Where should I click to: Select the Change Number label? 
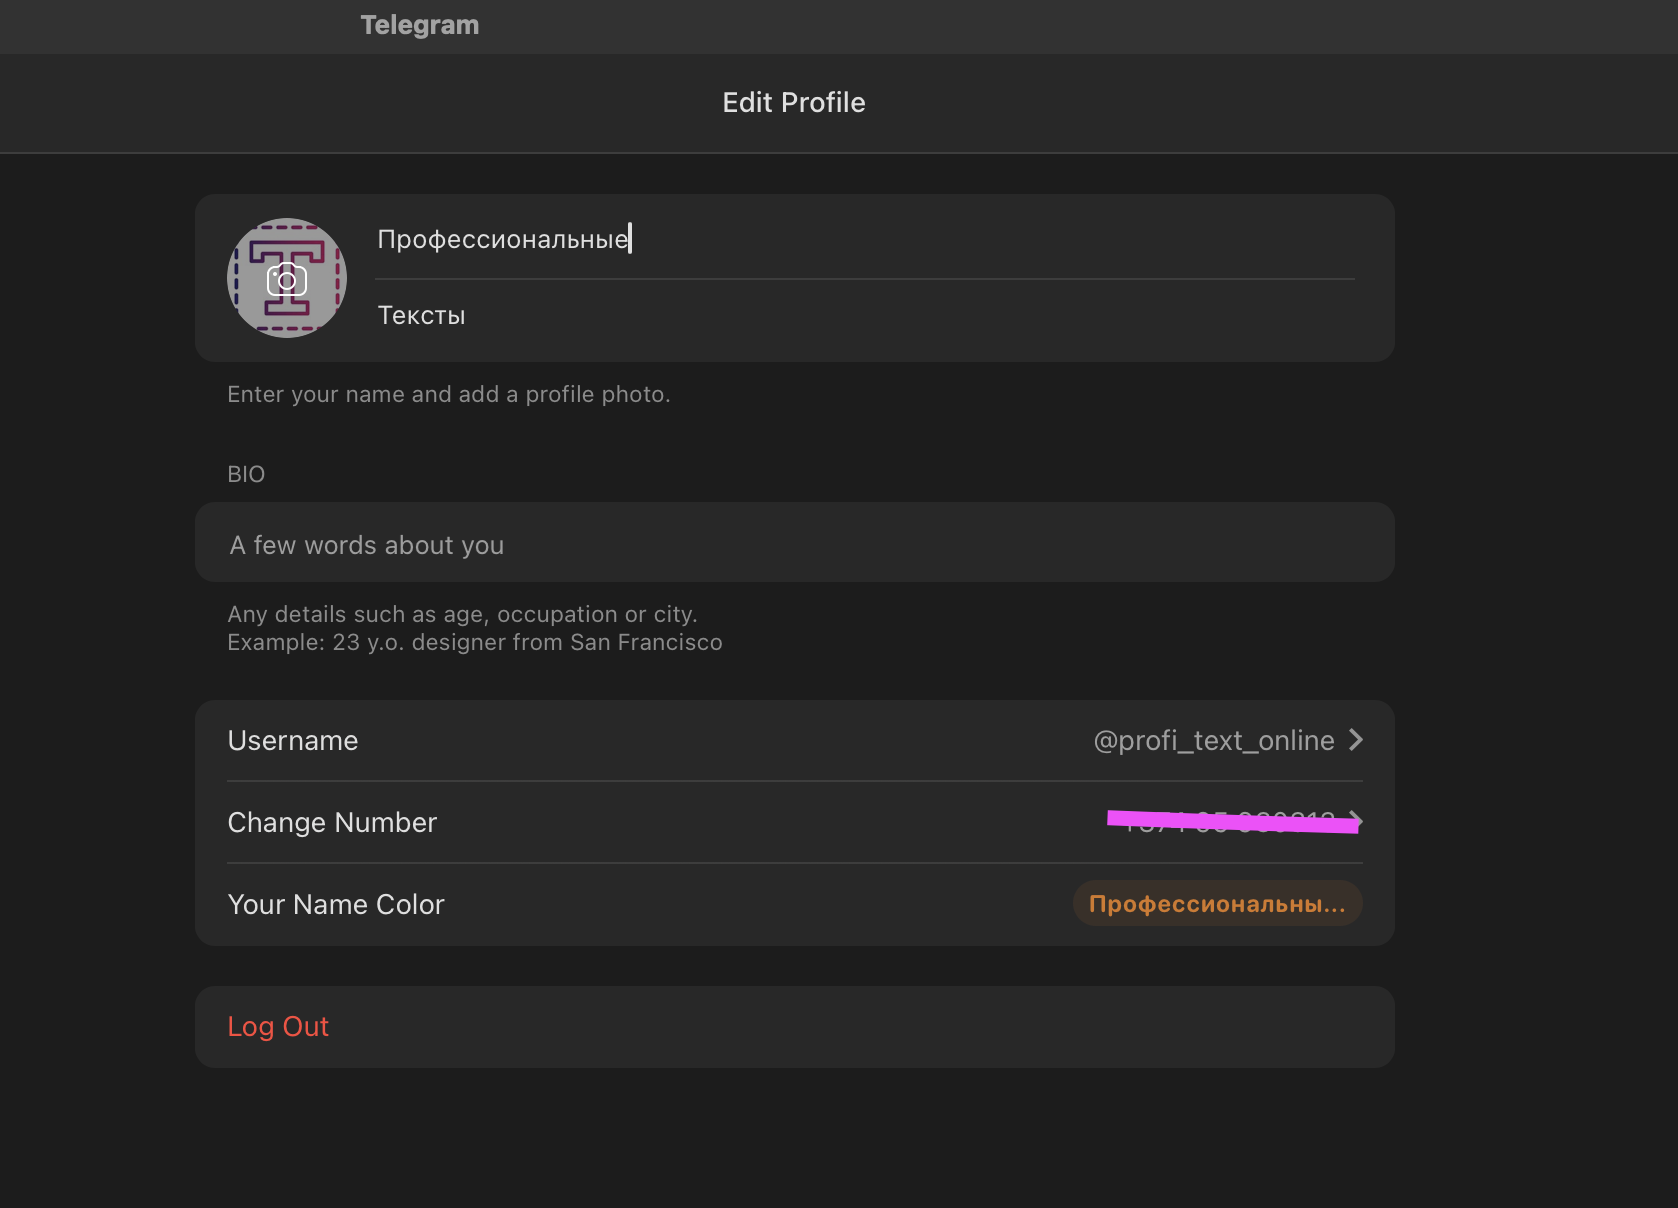[332, 823]
